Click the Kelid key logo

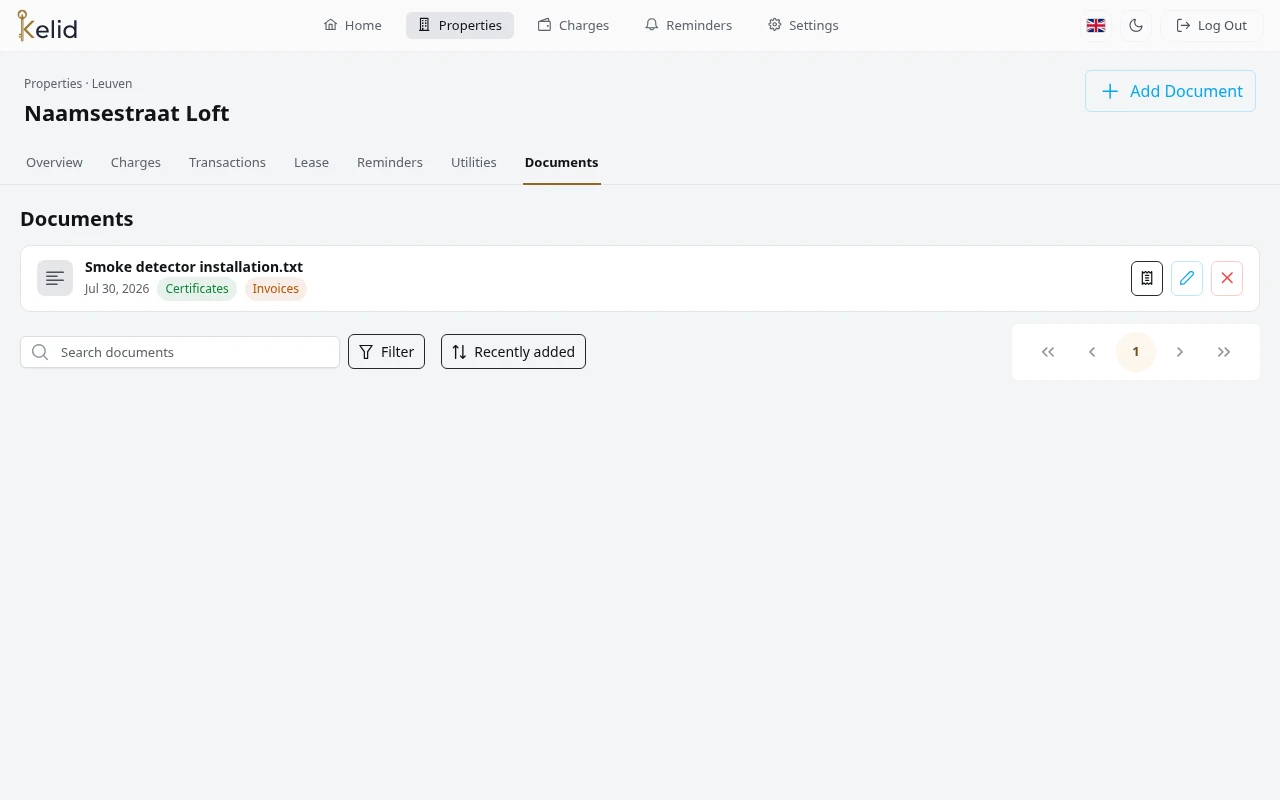[x=47, y=26]
